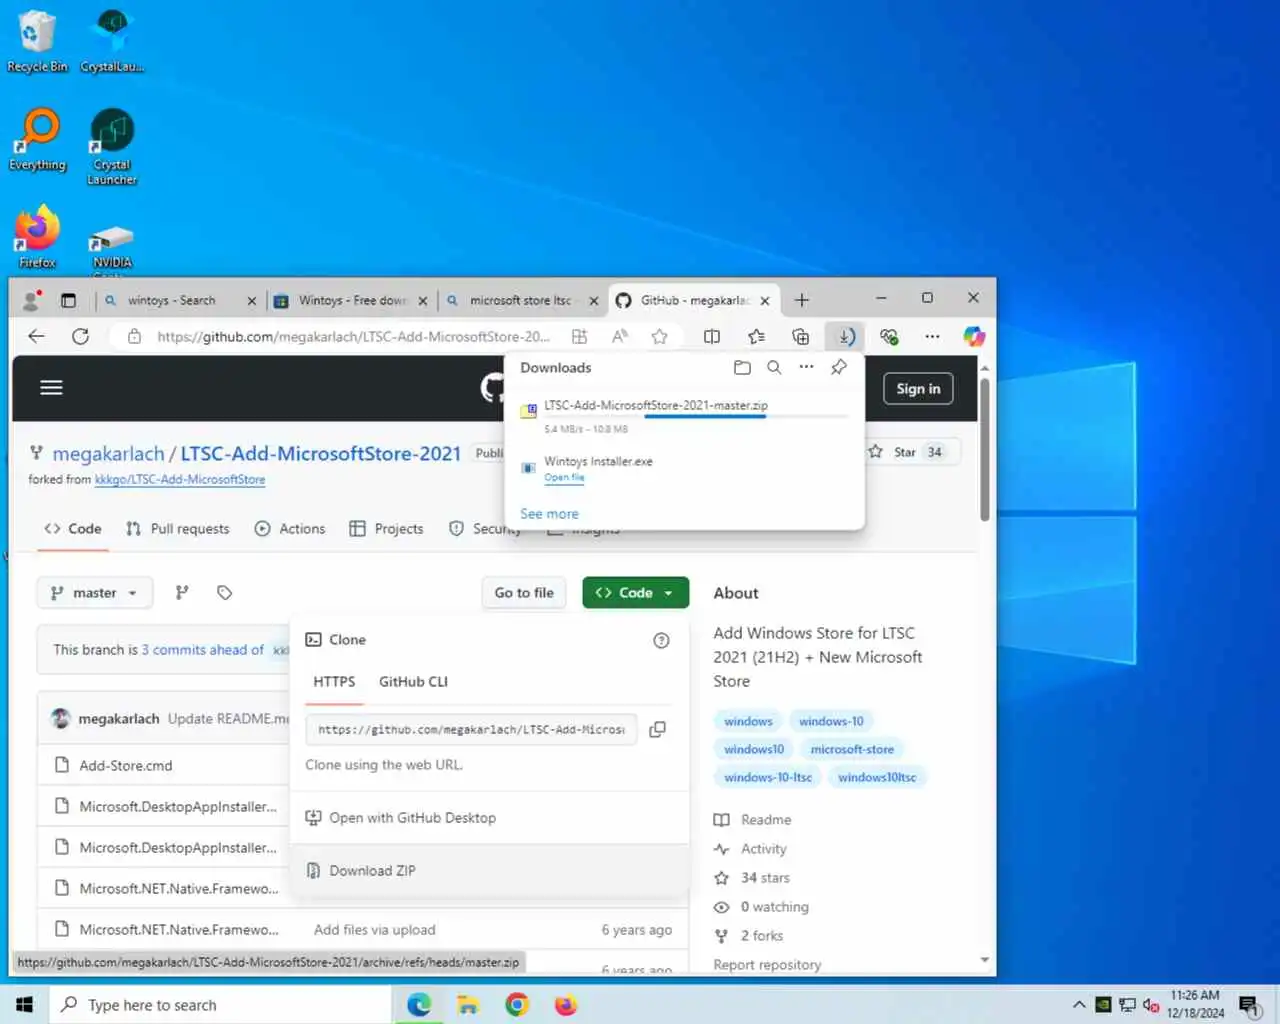Screen dimensions: 1280x1024
Task: View site information lock icon
Action: pos(134,337)
